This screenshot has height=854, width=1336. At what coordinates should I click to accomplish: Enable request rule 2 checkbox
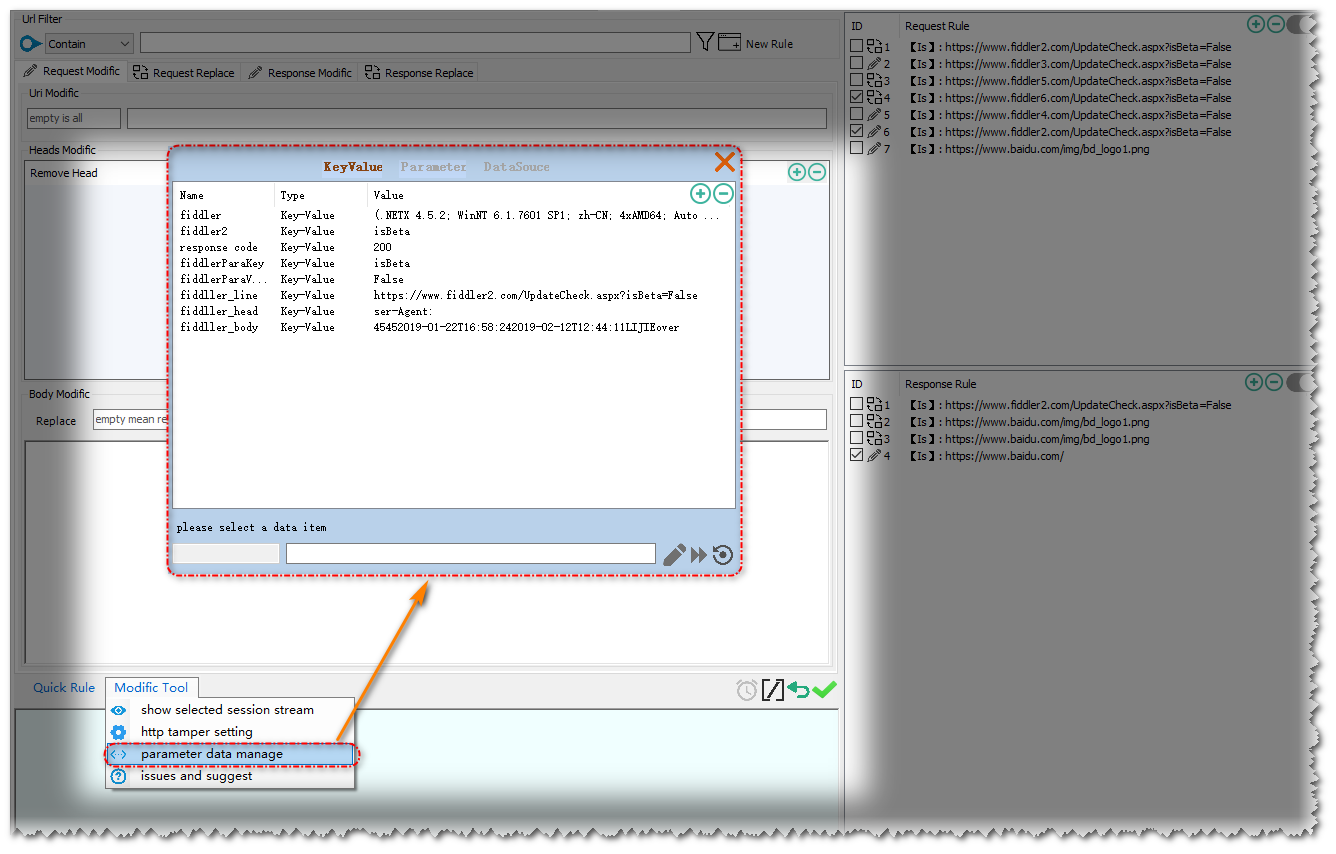tap(856, 63)
